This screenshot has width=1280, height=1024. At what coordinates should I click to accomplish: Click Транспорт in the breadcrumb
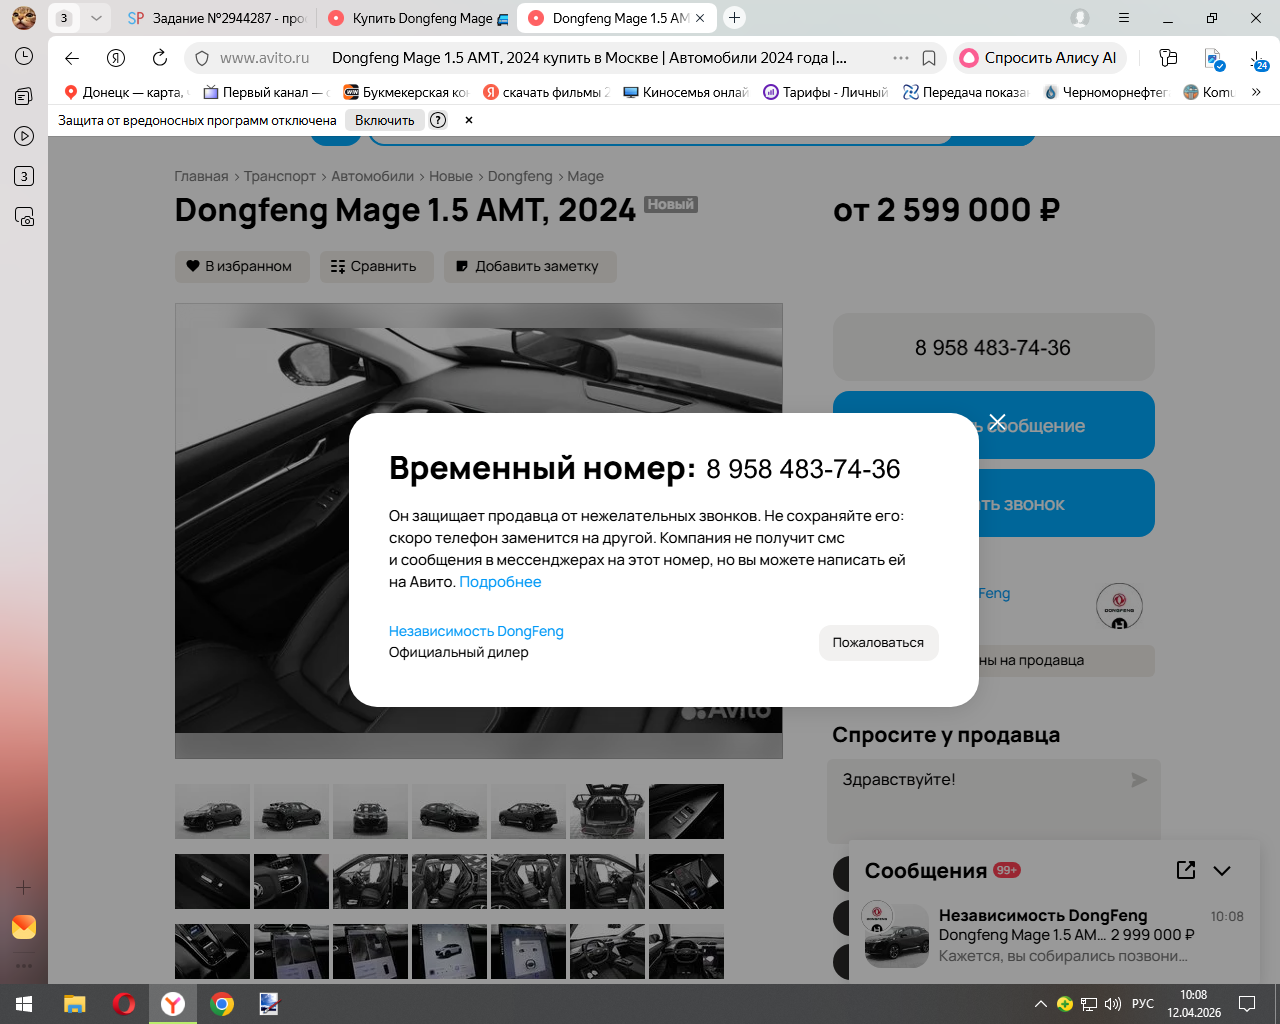point(280,176)
